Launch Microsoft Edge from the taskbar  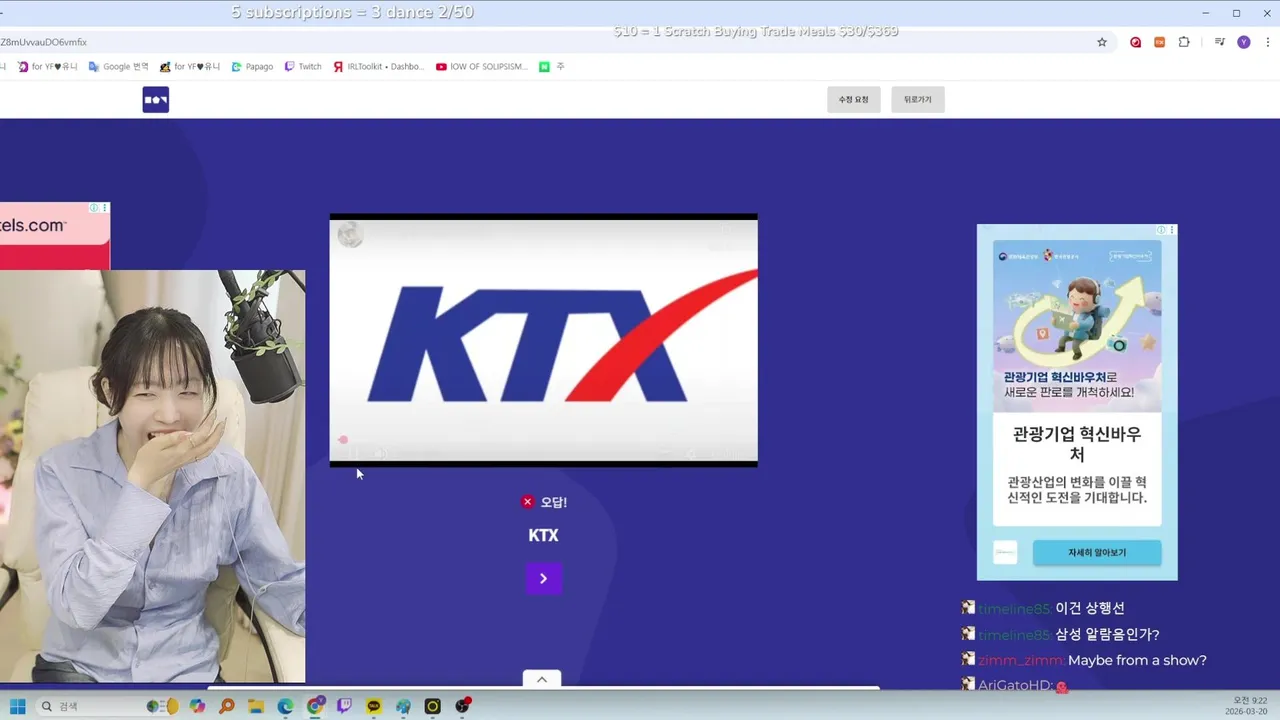[x=285, y=706]
